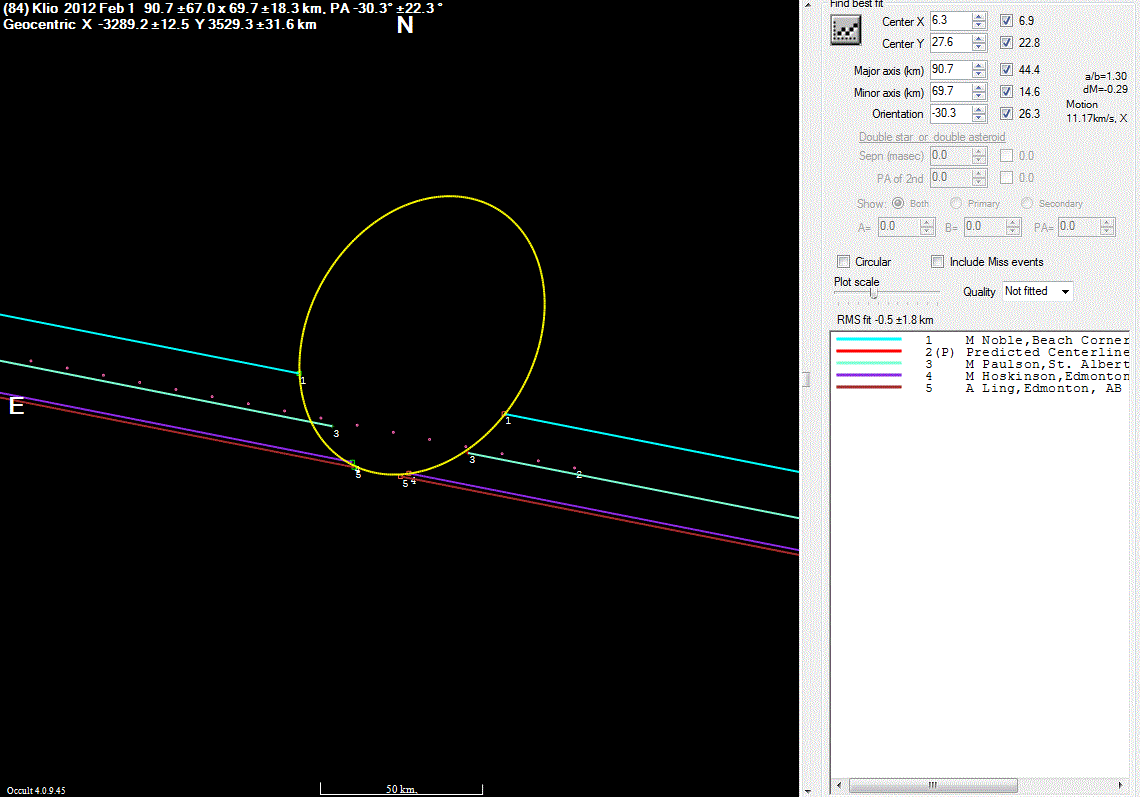This screenshot has width=1140, height=797.
Task: Uncheck the Center X fit checkbox
Action: [1006, 21]
